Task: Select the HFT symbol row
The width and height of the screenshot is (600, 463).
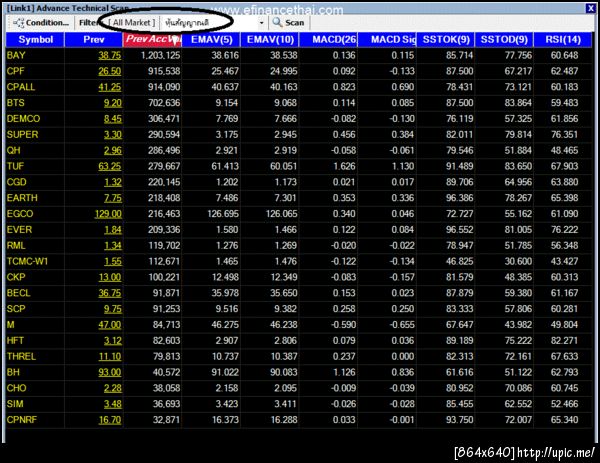Action: [x=299, y=341]
